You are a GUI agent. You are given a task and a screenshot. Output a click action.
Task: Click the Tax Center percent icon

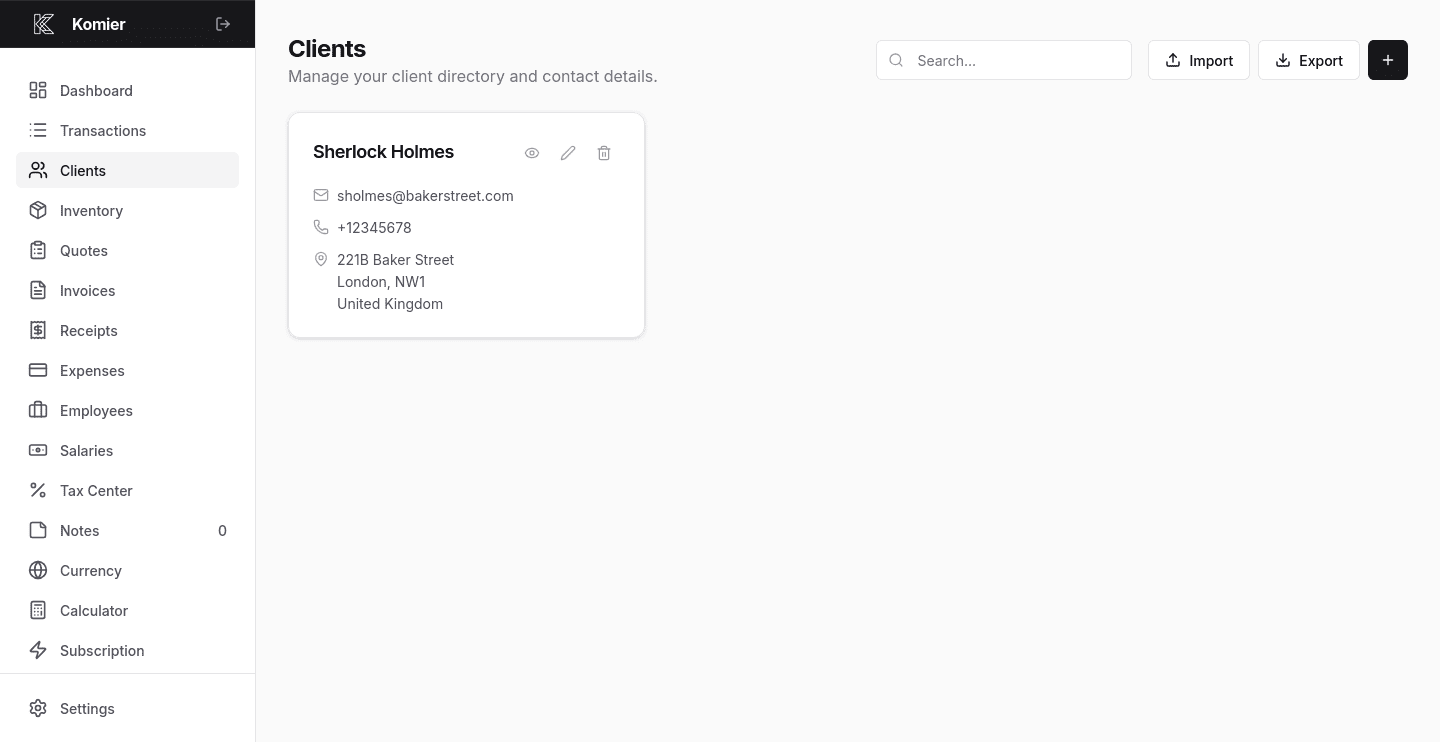38,490
